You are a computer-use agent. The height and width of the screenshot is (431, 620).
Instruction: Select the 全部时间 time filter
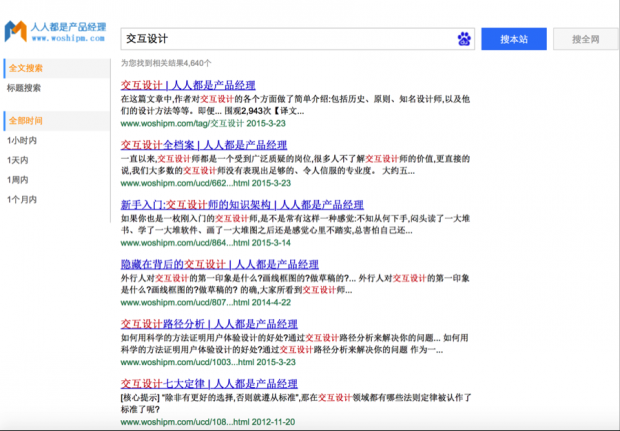25,120
